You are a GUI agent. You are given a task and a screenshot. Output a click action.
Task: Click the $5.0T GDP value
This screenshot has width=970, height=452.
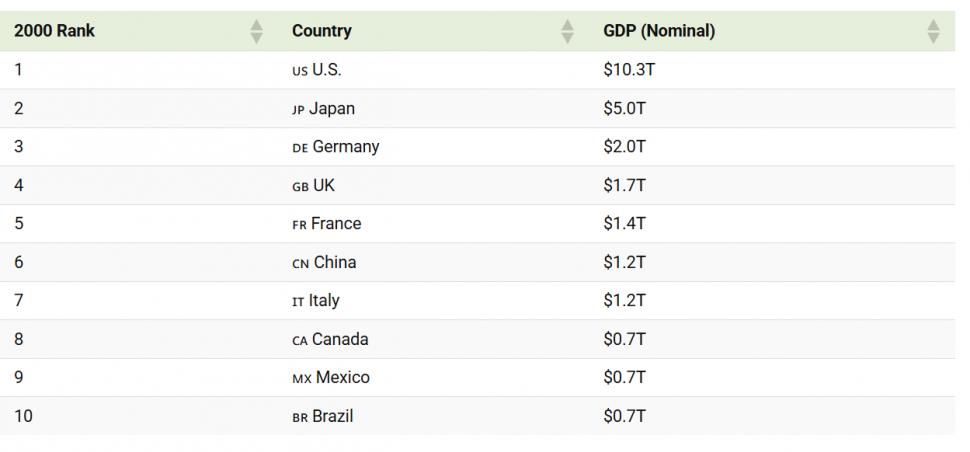[x=625, y=109]
